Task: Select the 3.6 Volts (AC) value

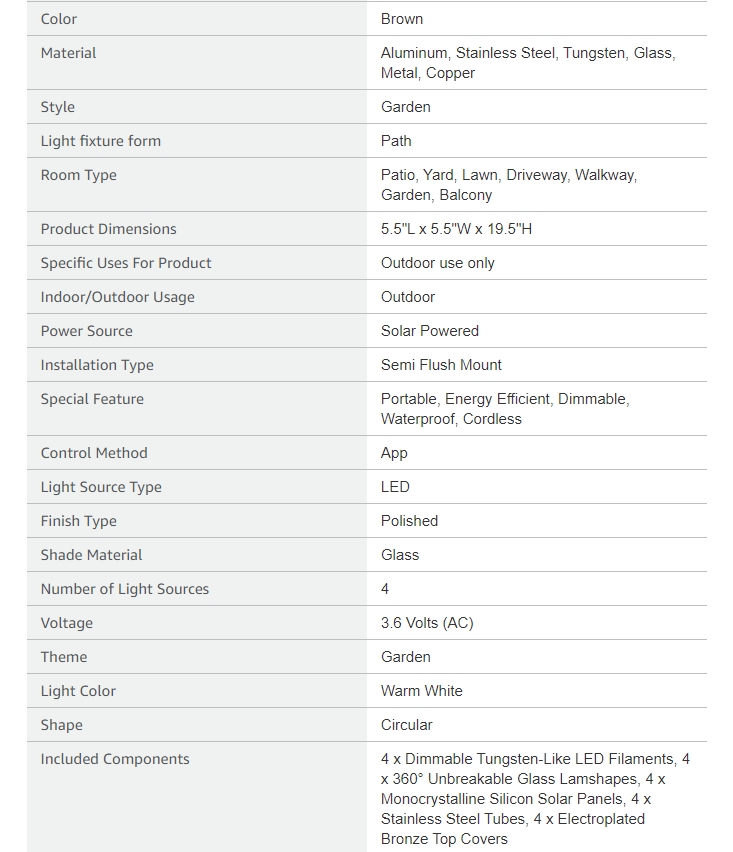Action: pyautogui.click(x=427, y=623)
